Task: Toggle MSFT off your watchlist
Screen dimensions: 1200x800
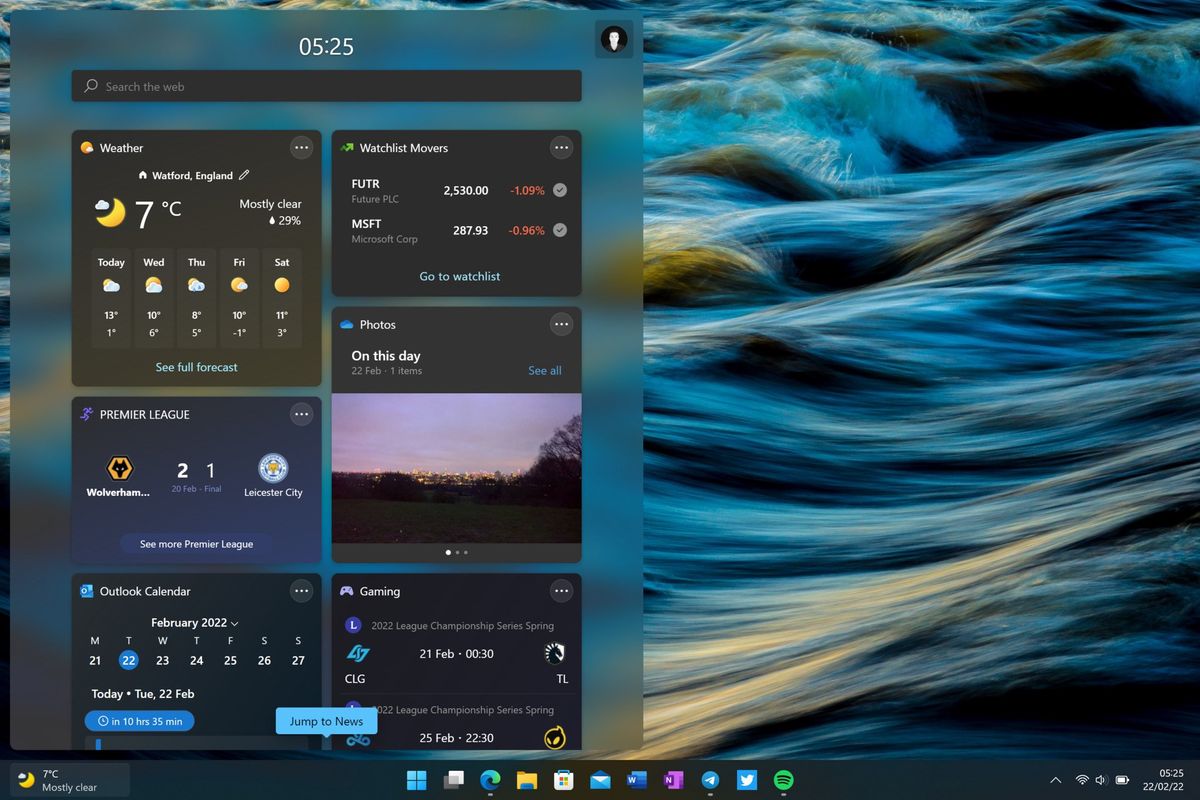Action: (x=560, y=230)
